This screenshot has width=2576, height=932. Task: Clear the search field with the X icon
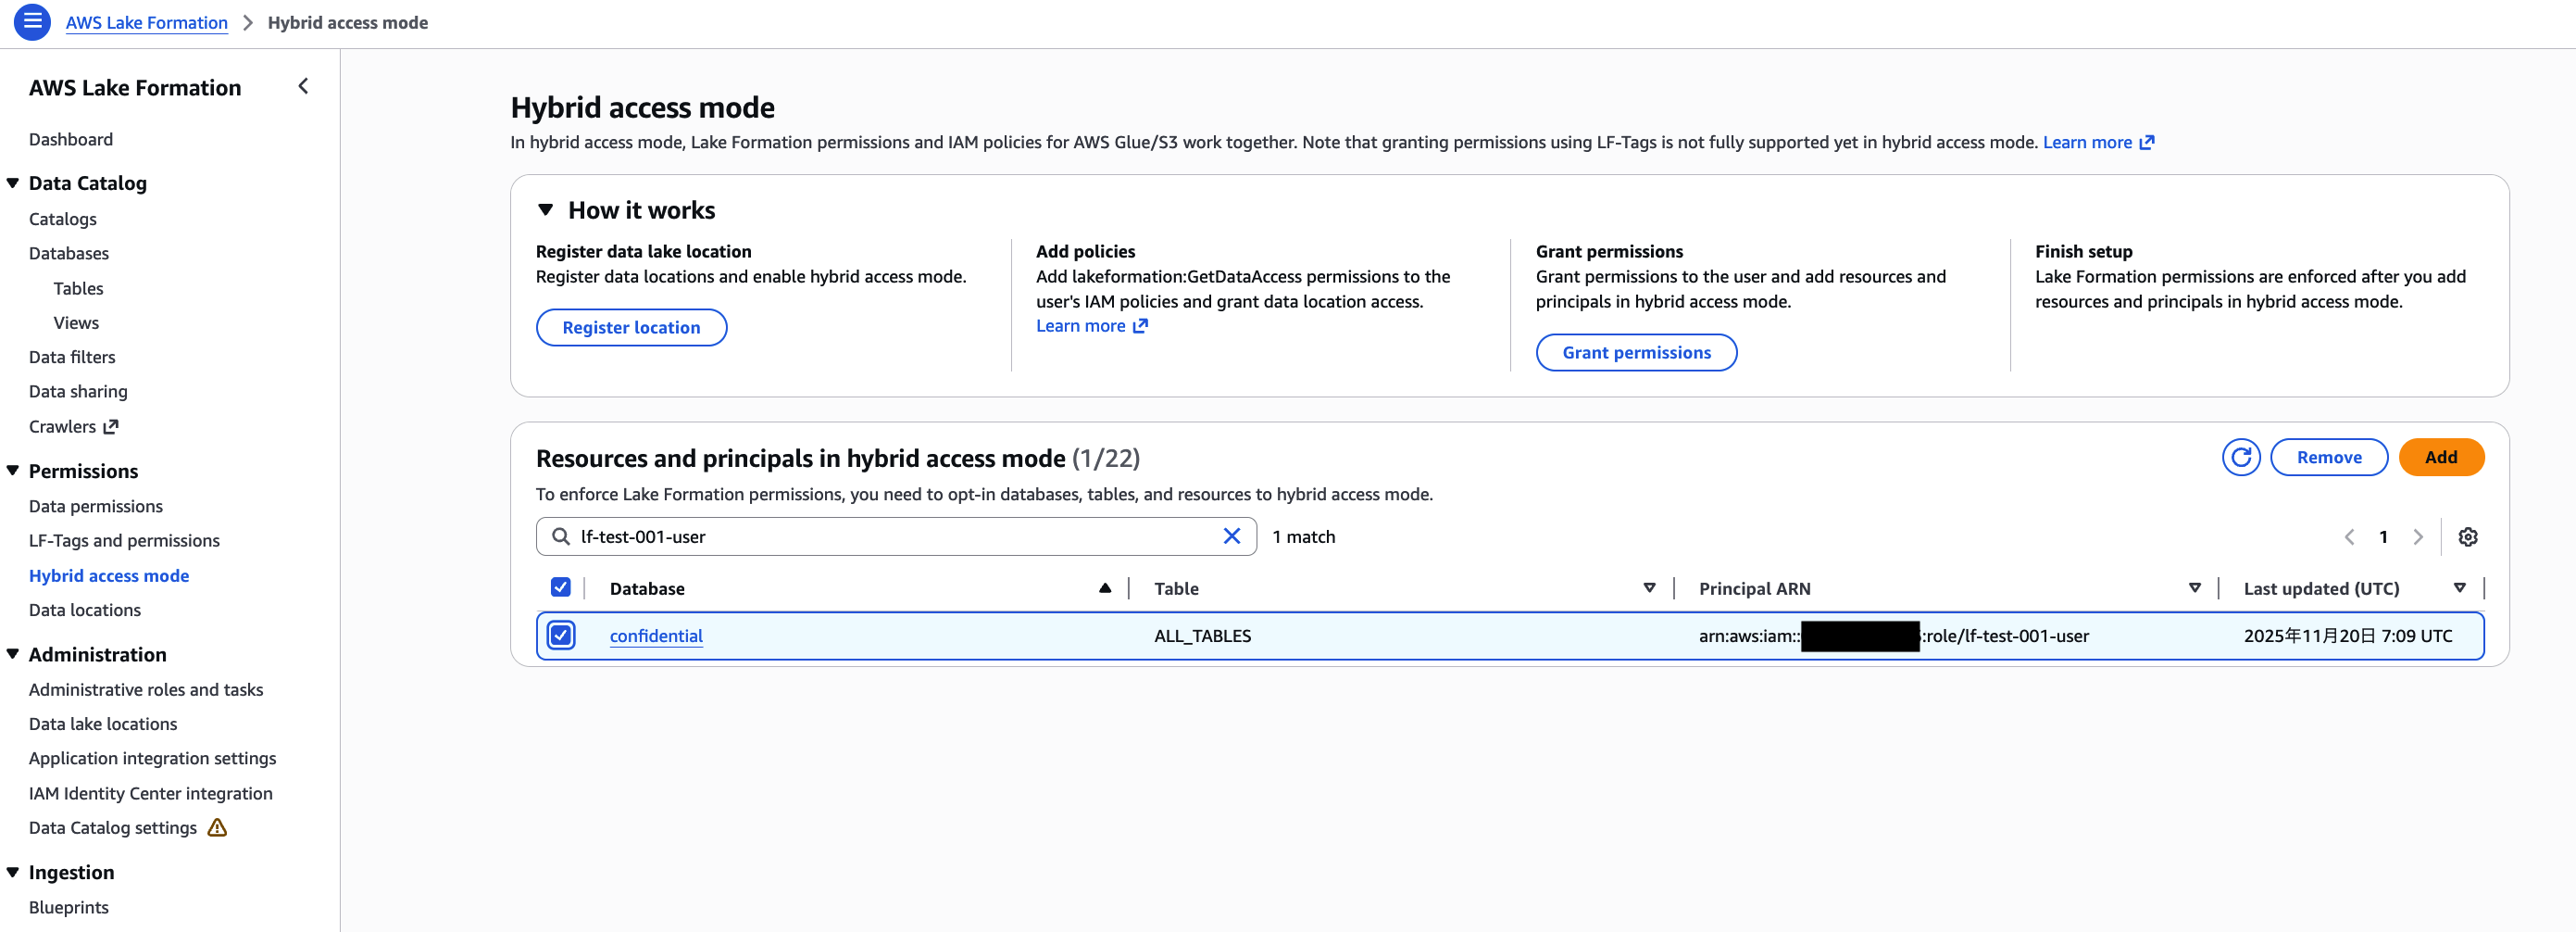(x=1232, y=536)
